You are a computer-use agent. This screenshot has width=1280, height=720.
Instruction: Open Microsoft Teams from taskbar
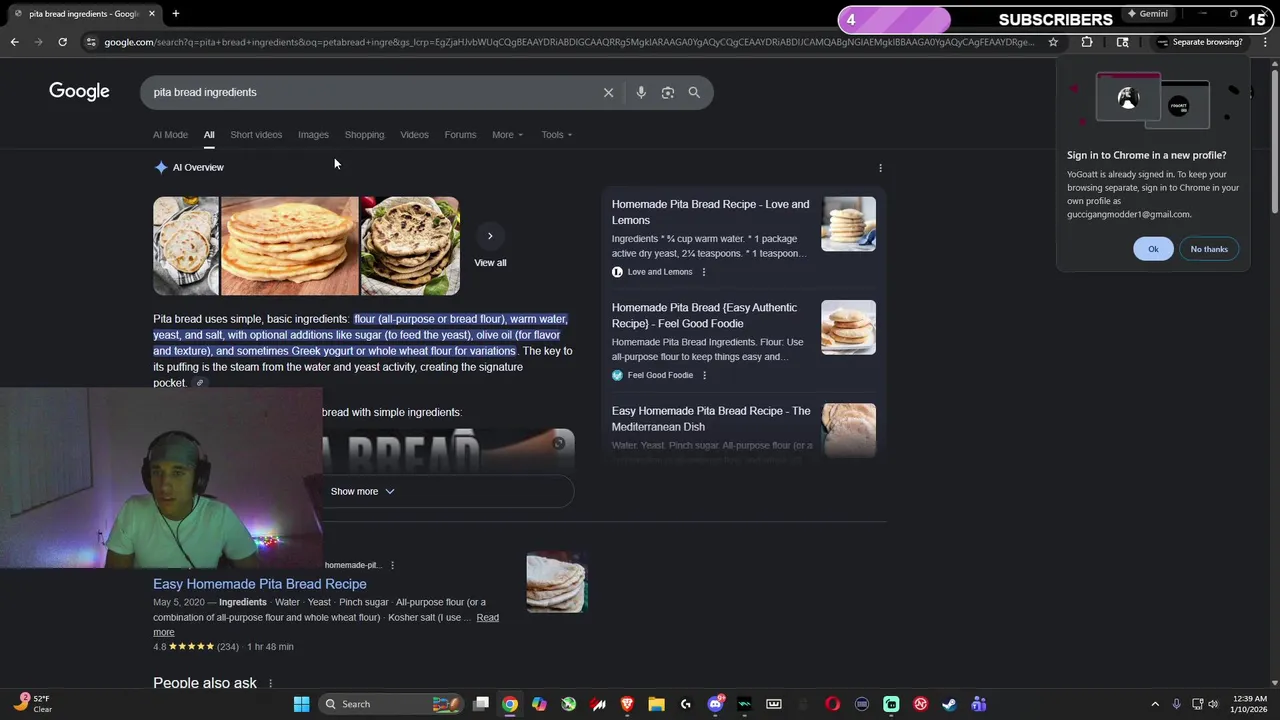pyautogui.click(x=978, y=704)
